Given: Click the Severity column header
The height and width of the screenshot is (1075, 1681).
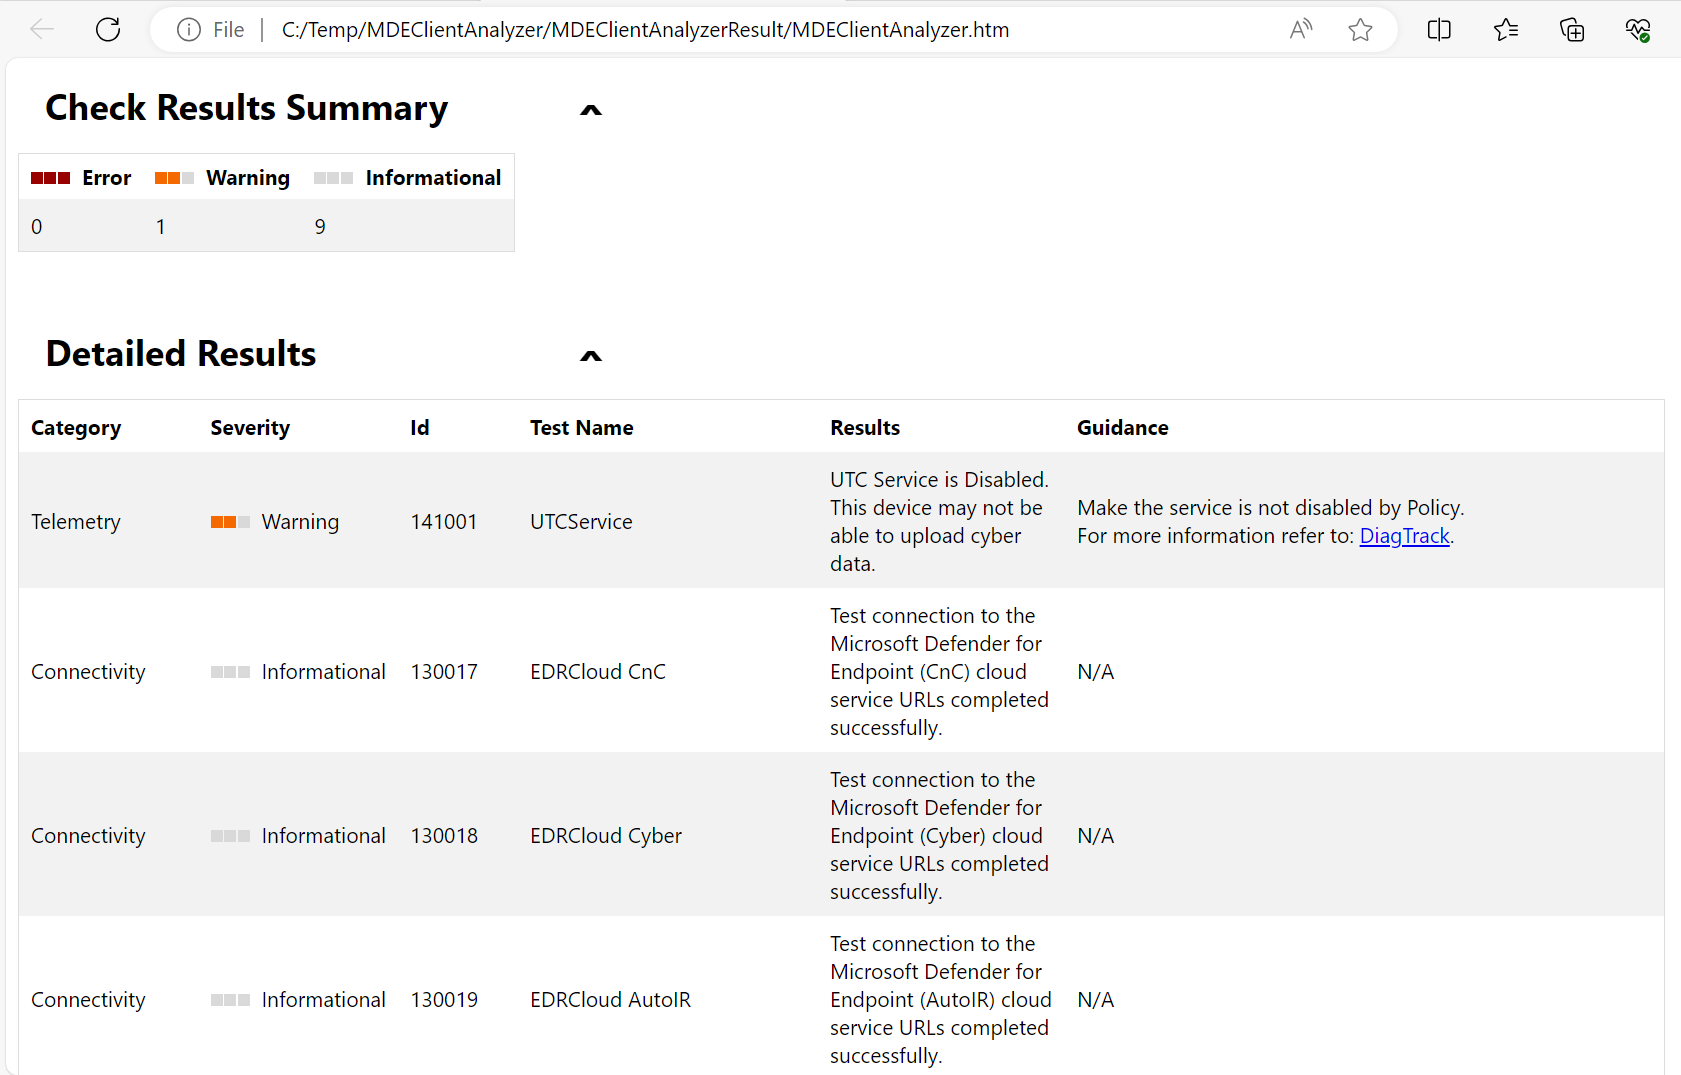Looking at the screenshot, I should pos(250,428).
